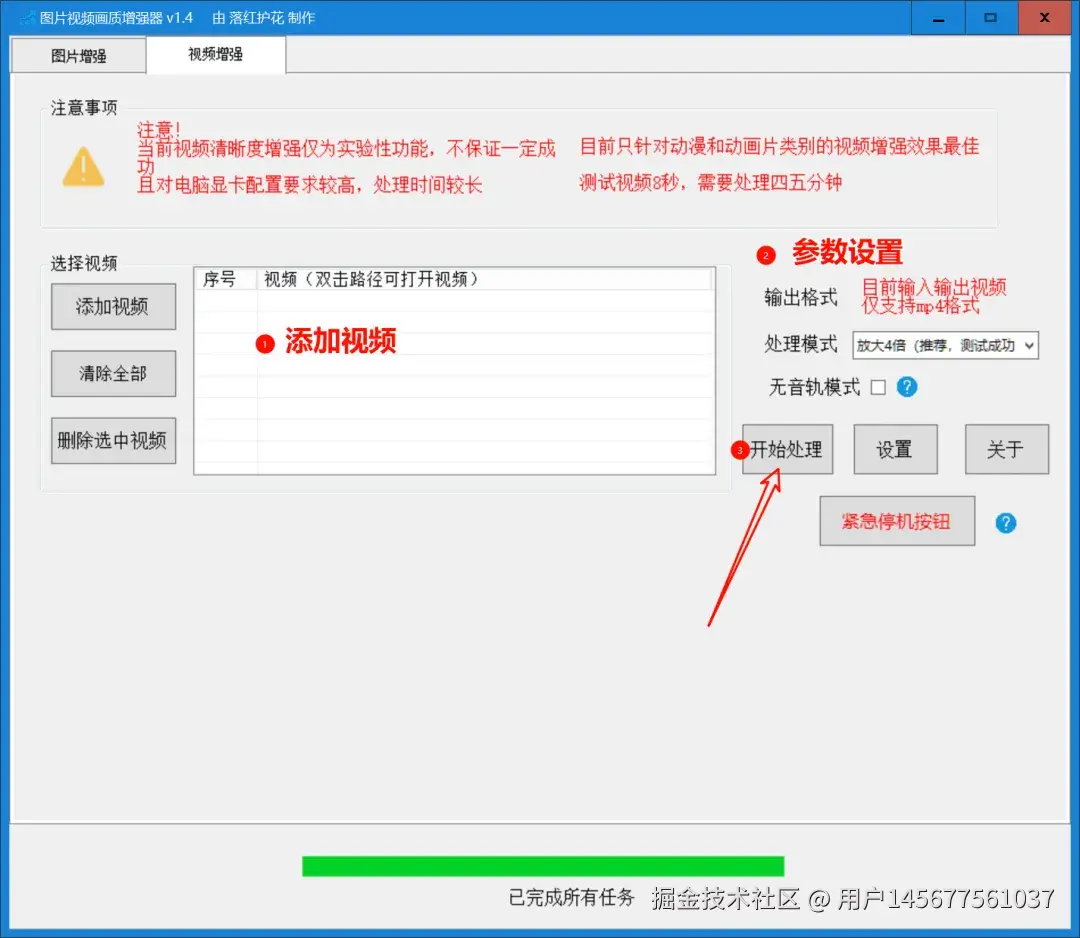1080x938 pixels.
Task: Open settings via the 设置 button
Action: click(895, 449)
